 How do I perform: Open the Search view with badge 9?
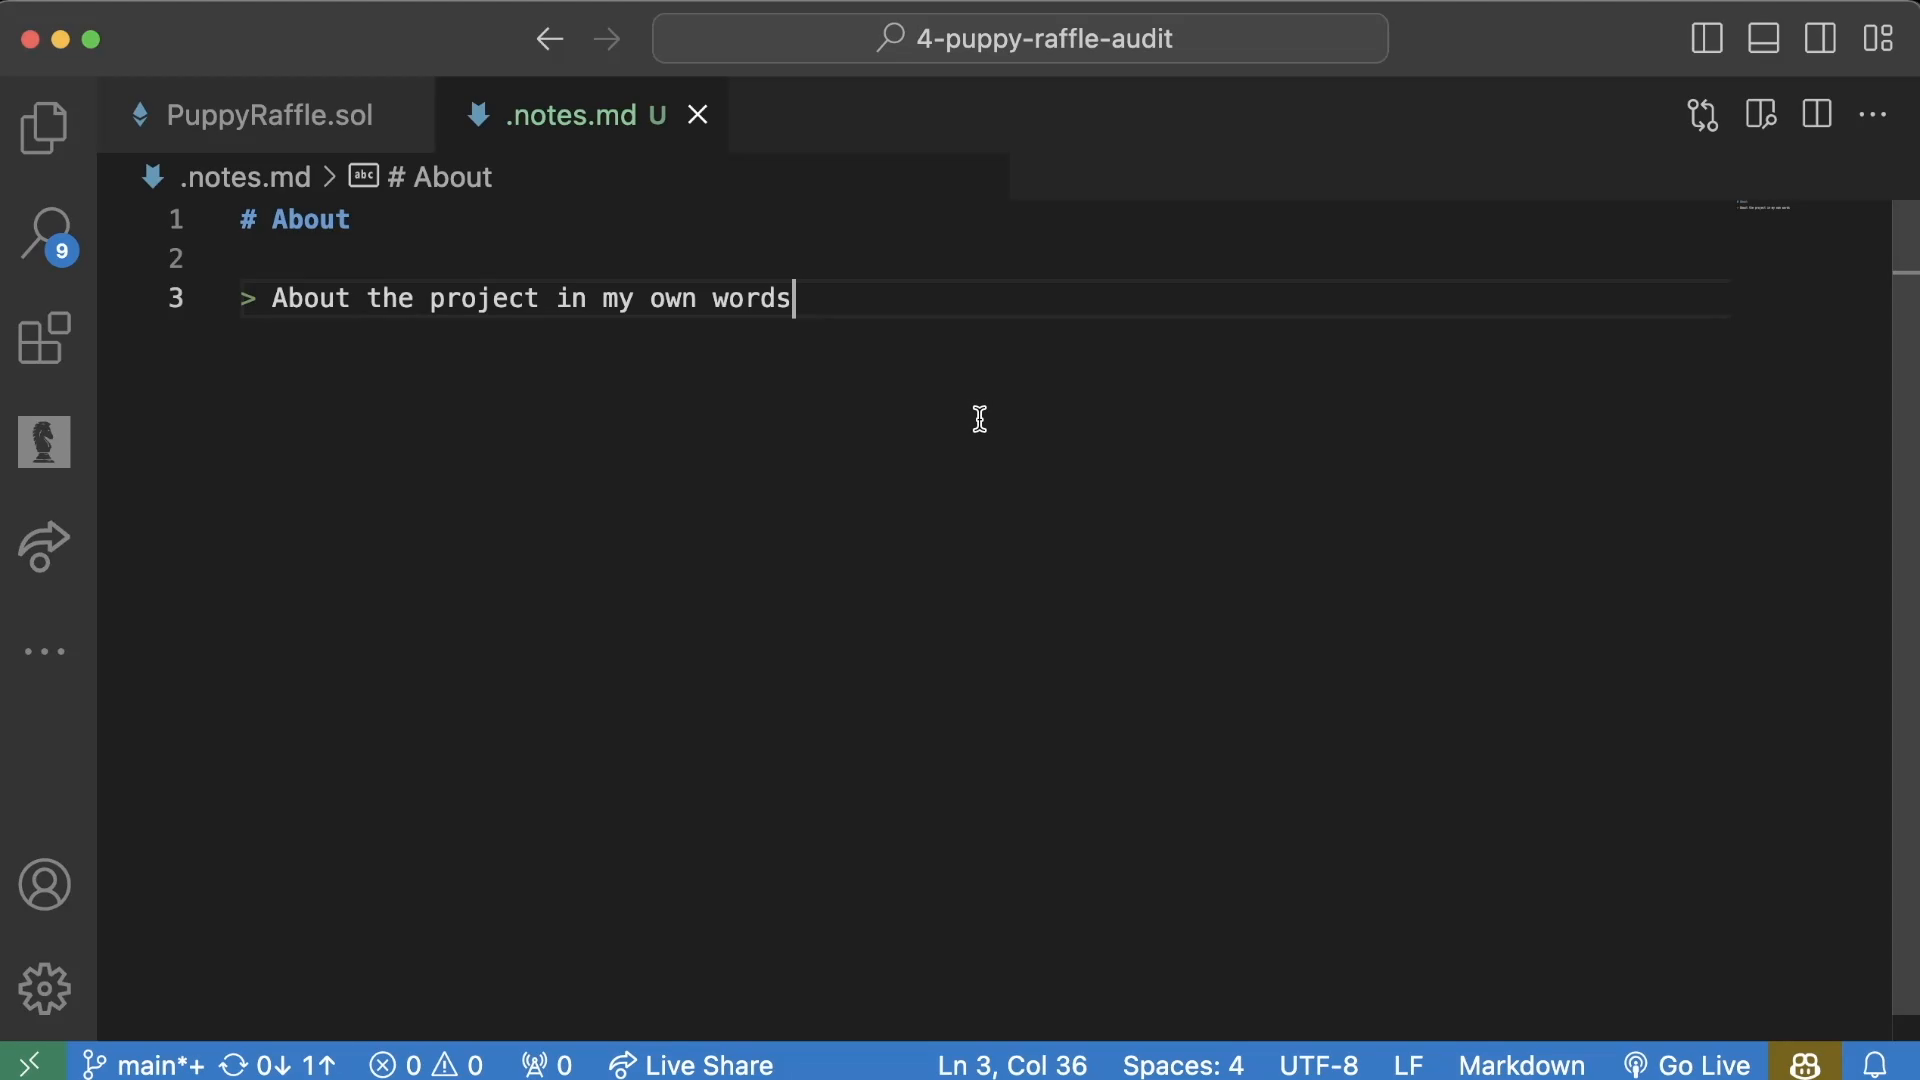pyautogui.click(x=46, y=234)
